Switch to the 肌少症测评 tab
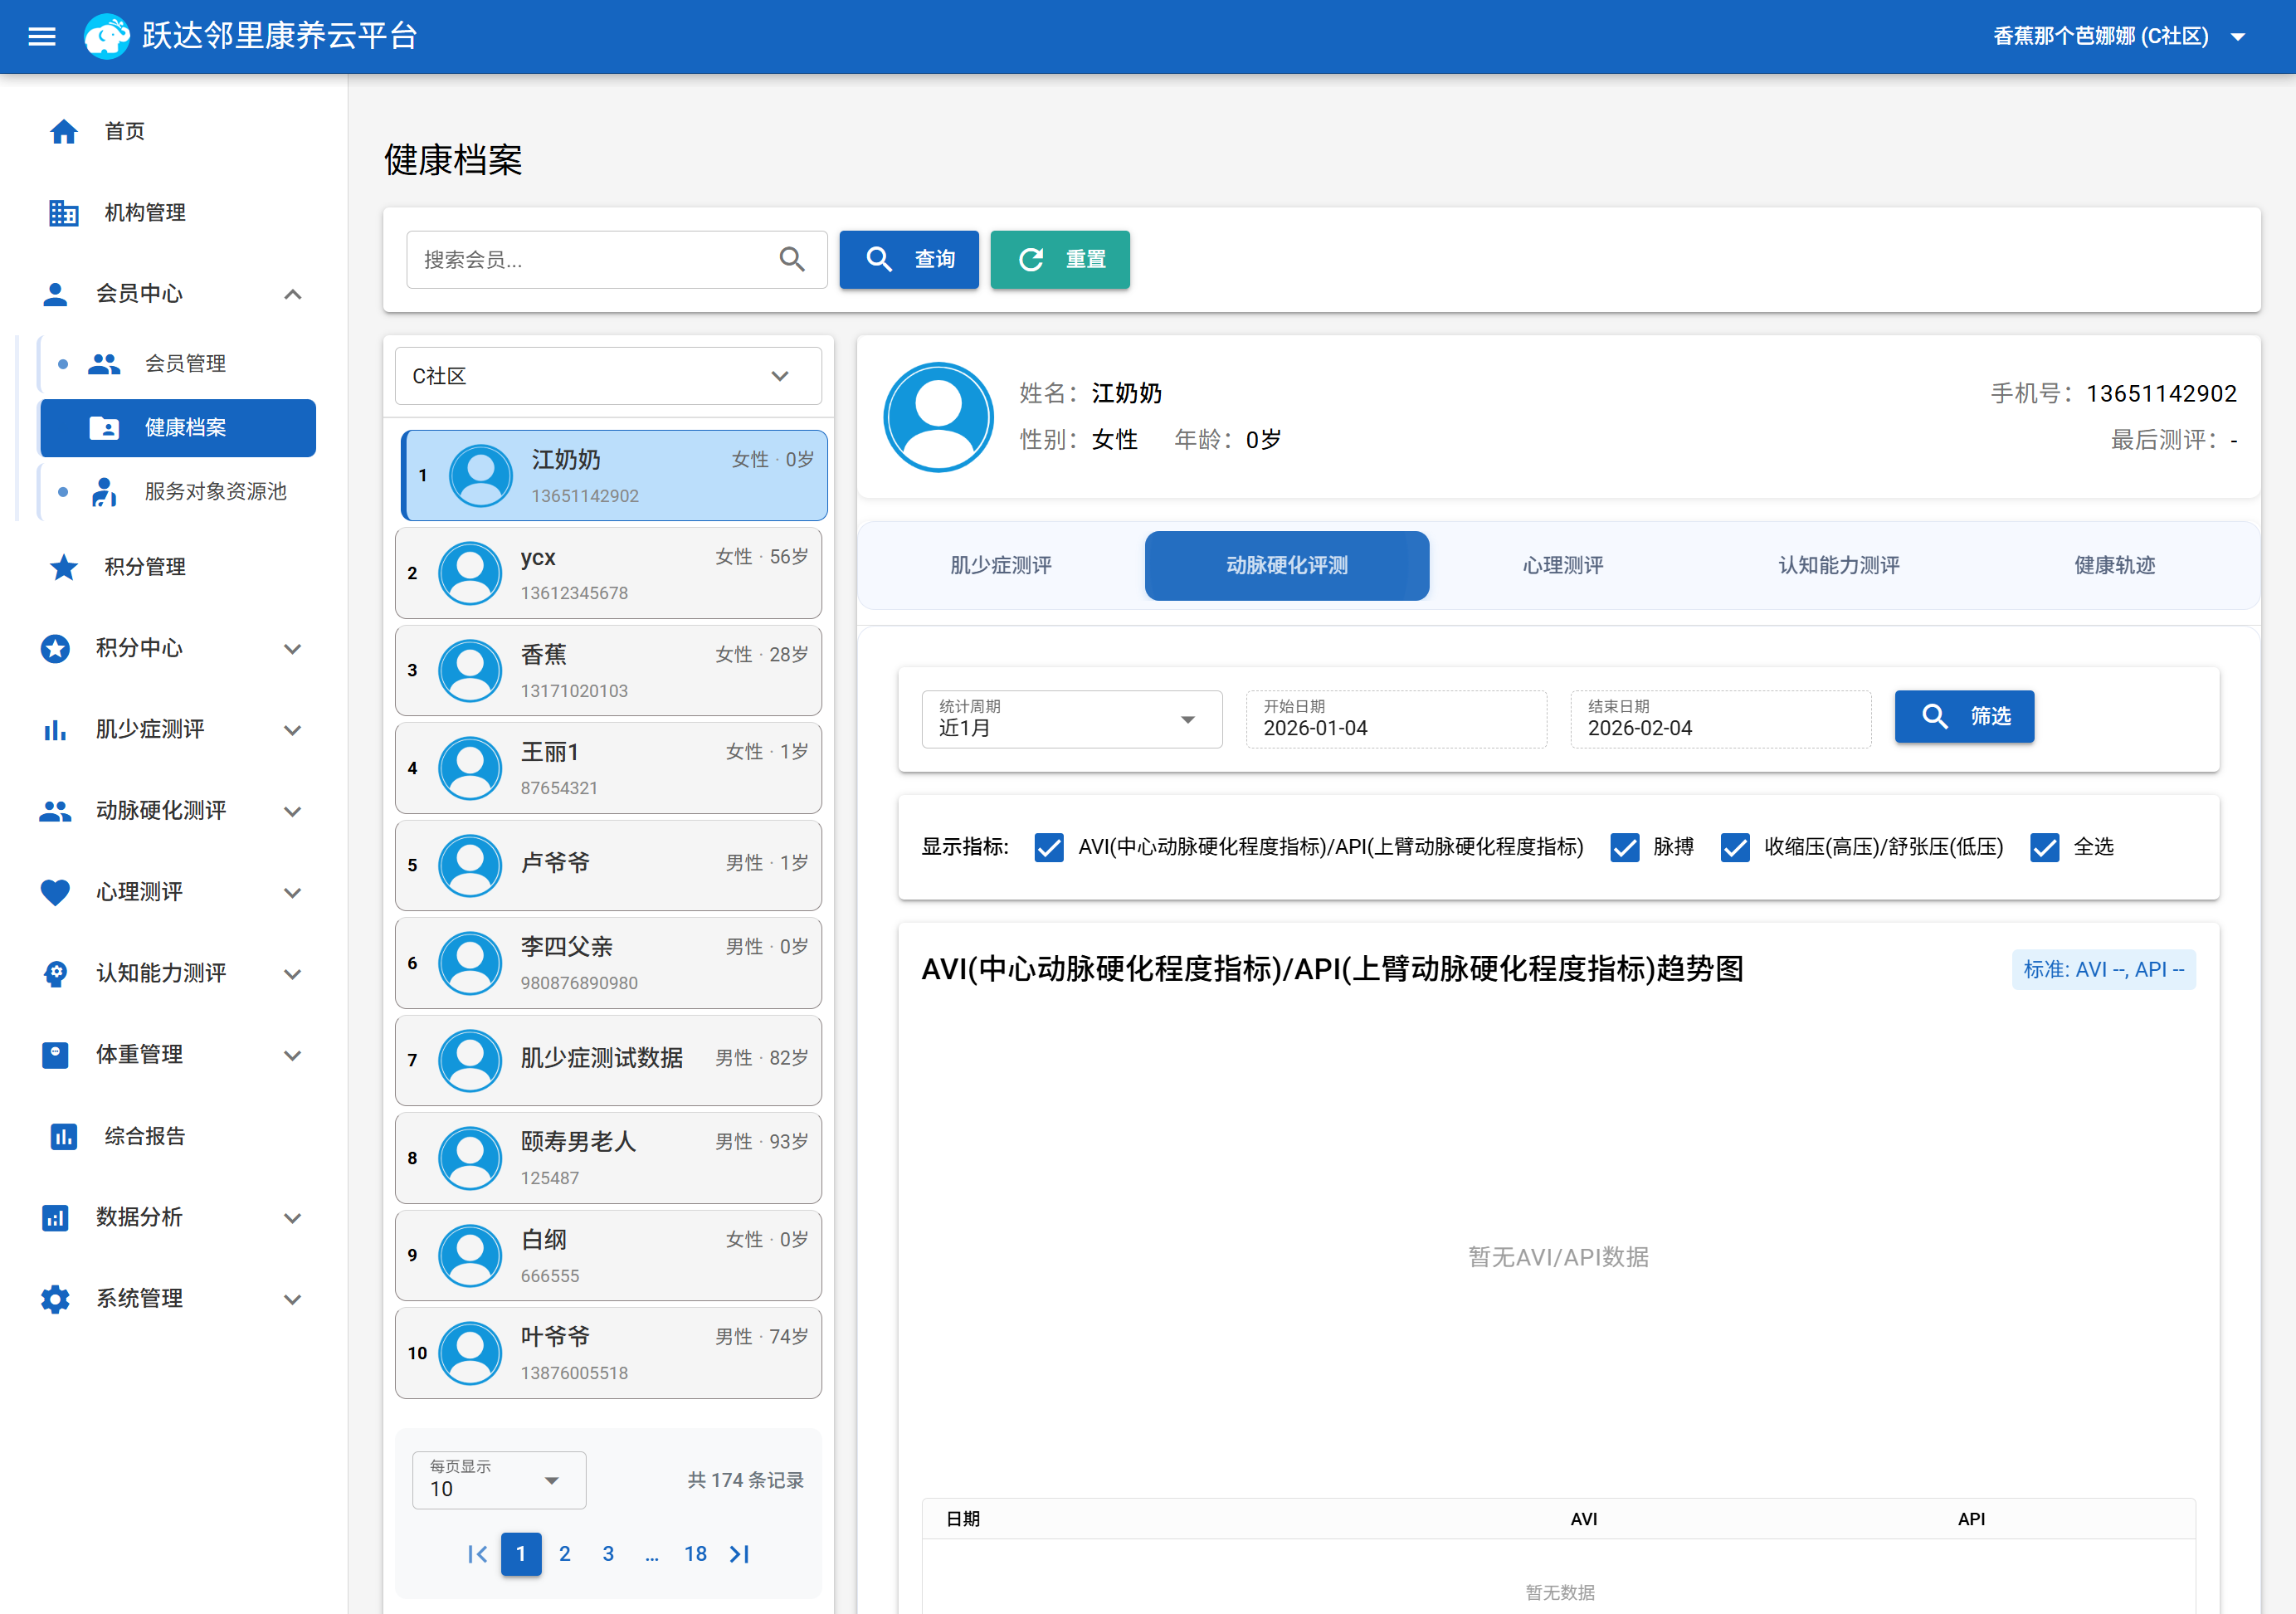The width and height of the screenshot is (2296, 1614). pyautogui.click(x=1001, y=566)
